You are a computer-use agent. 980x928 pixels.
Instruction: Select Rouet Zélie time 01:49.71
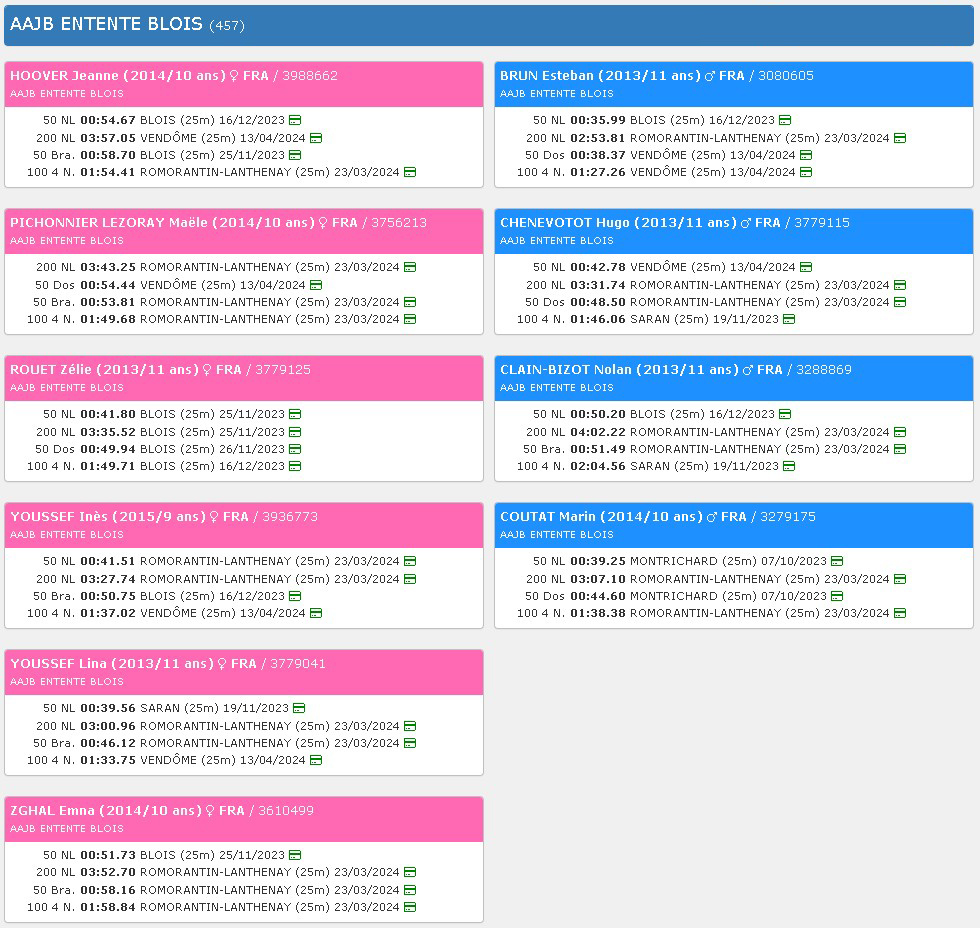click(x=108, y=466)
